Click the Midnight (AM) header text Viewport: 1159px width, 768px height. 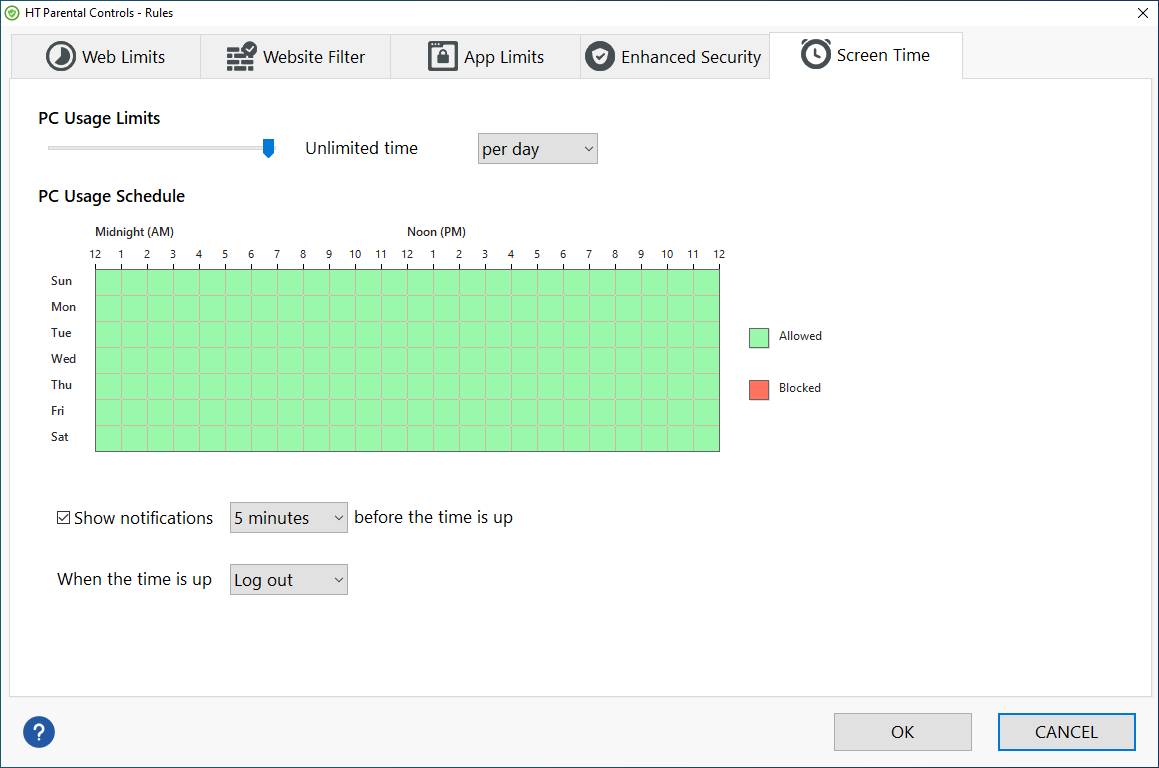(135, 232)
